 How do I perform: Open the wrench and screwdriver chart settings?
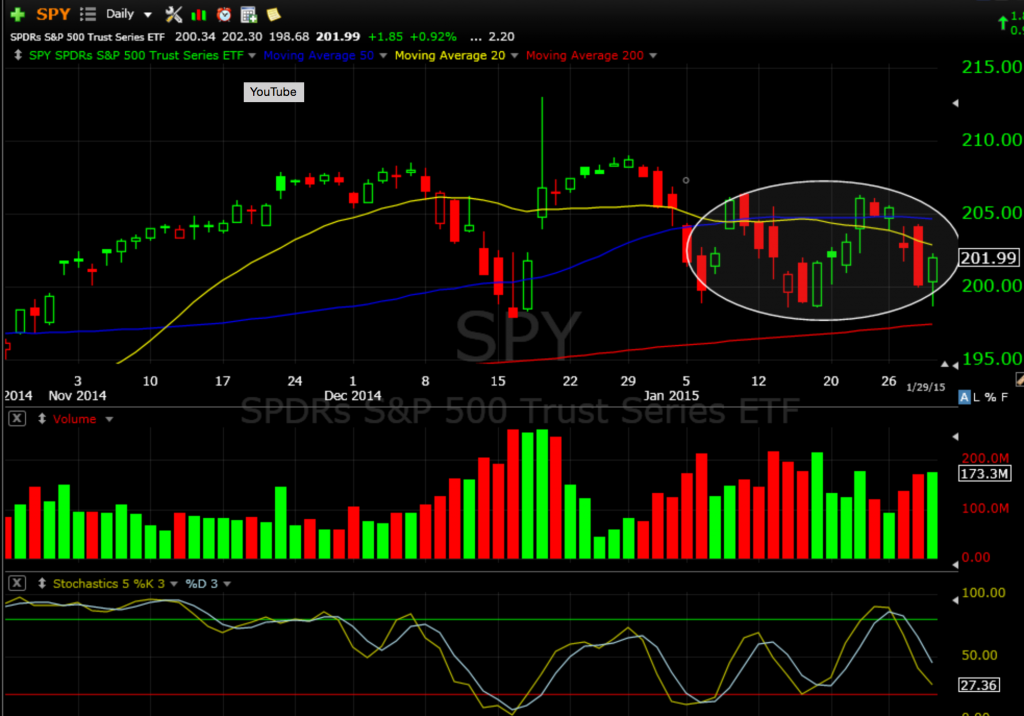tap(174, 14)
